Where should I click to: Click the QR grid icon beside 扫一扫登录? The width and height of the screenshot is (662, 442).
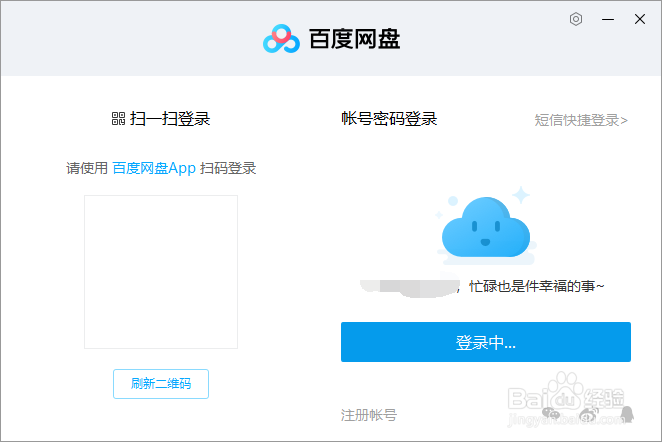[x=118, y=119]
